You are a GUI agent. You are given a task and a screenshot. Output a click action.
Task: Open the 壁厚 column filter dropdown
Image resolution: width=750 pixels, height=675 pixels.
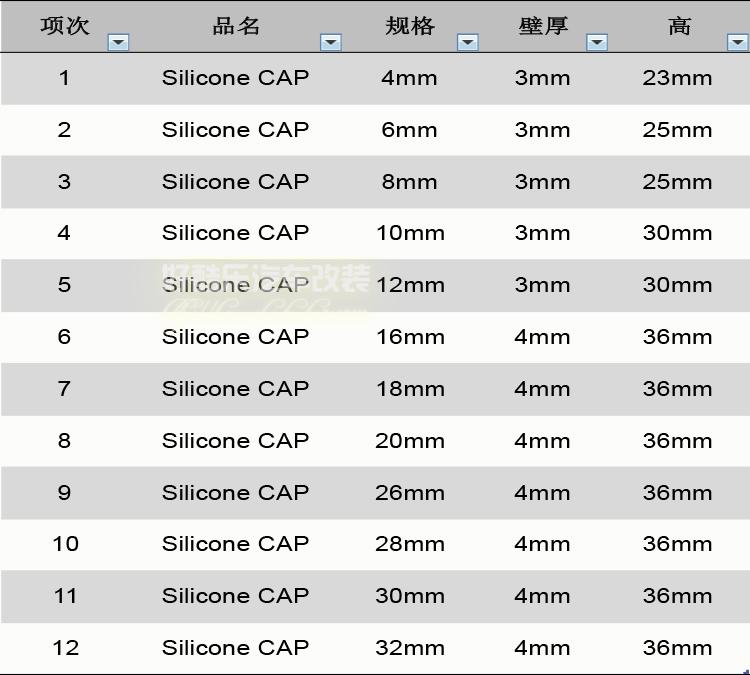[x=597, y=42]
